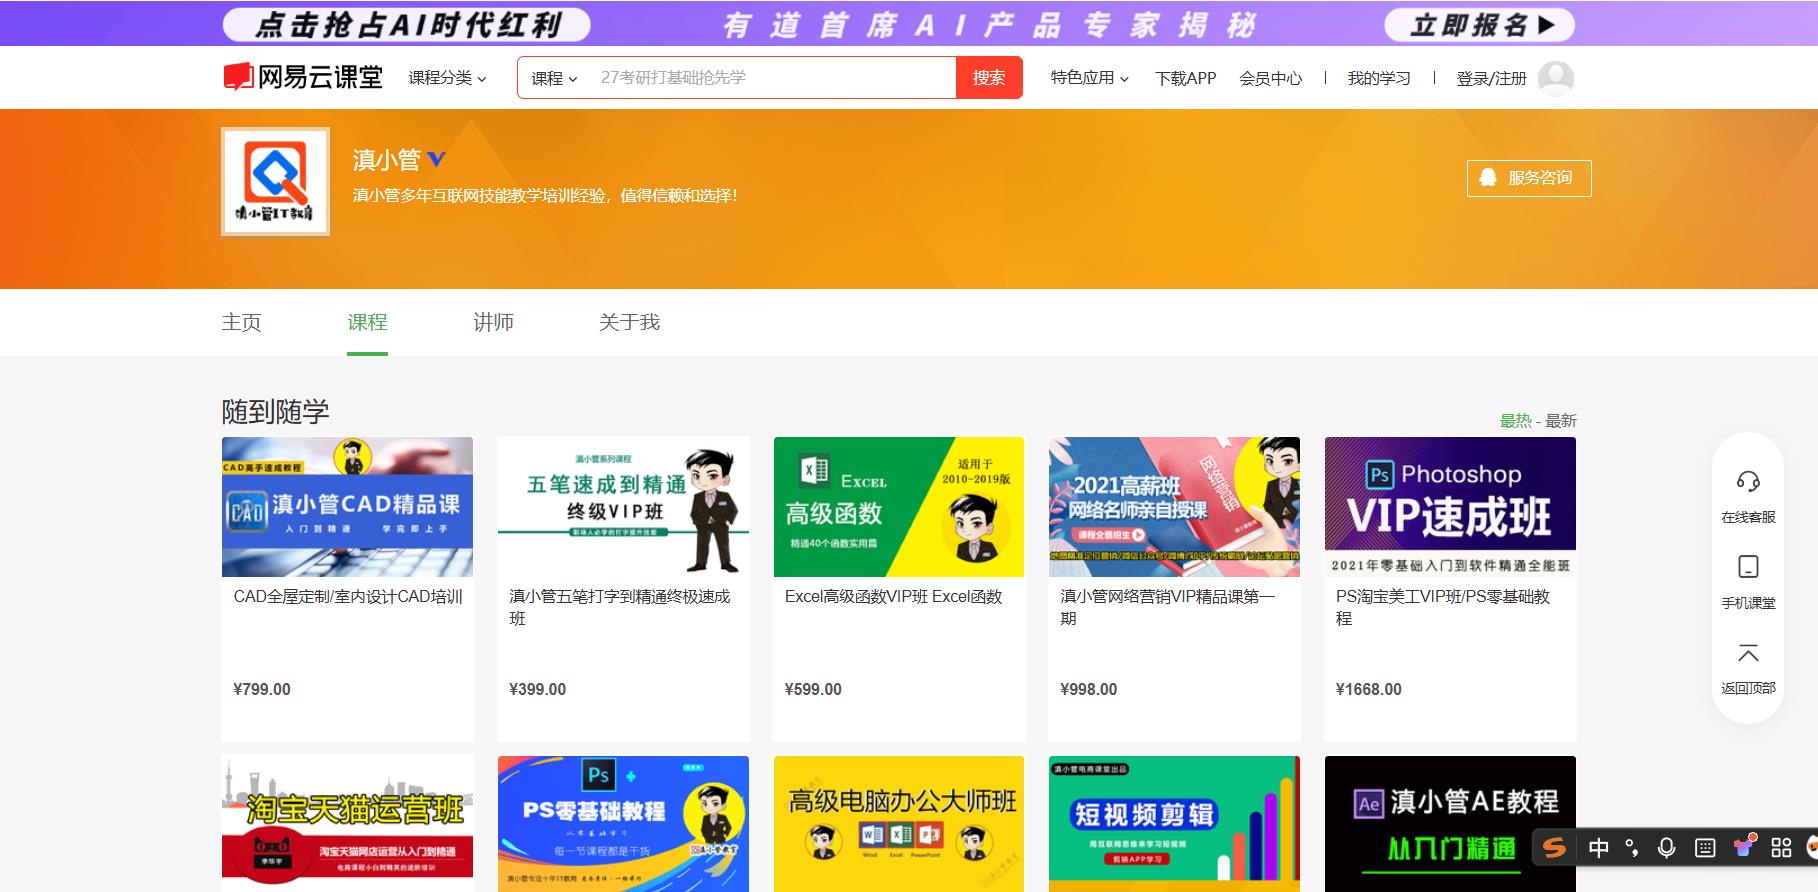The width and height of the screenshot is (1818, 892).
Task: Open the Excel 高级函数 thumbnail
Action: (899, 507)
